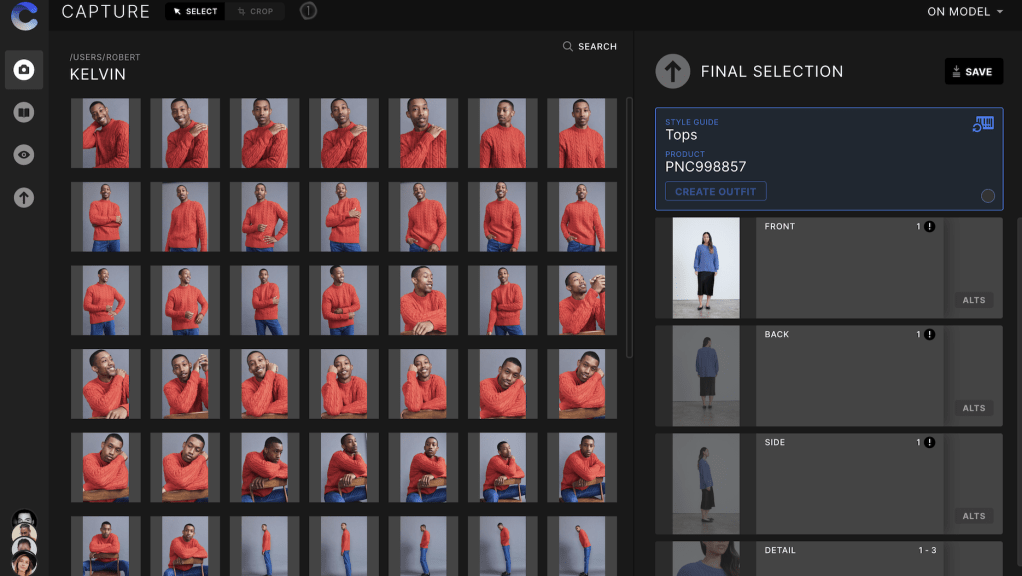This screenshot has width=1022, height=576.
Task: Click the Search label
Action: 597,47
